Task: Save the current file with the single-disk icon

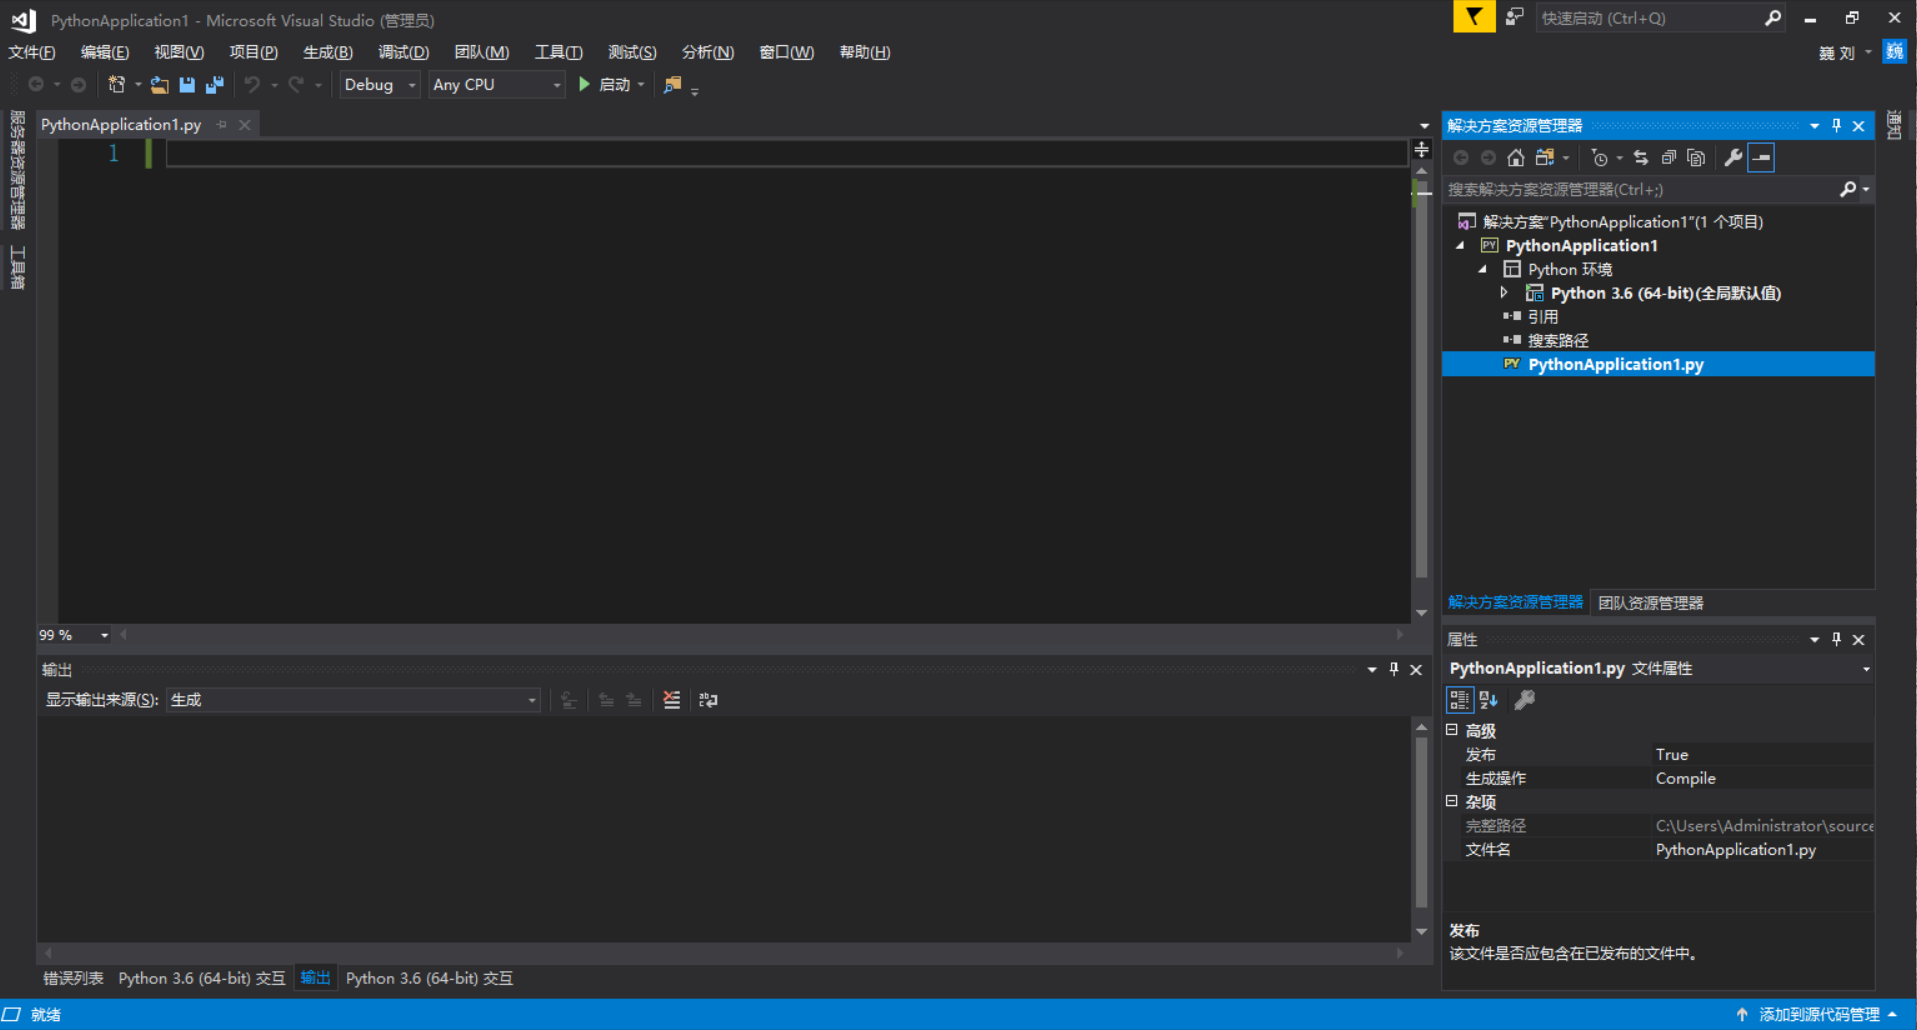Action: (187, 85)
